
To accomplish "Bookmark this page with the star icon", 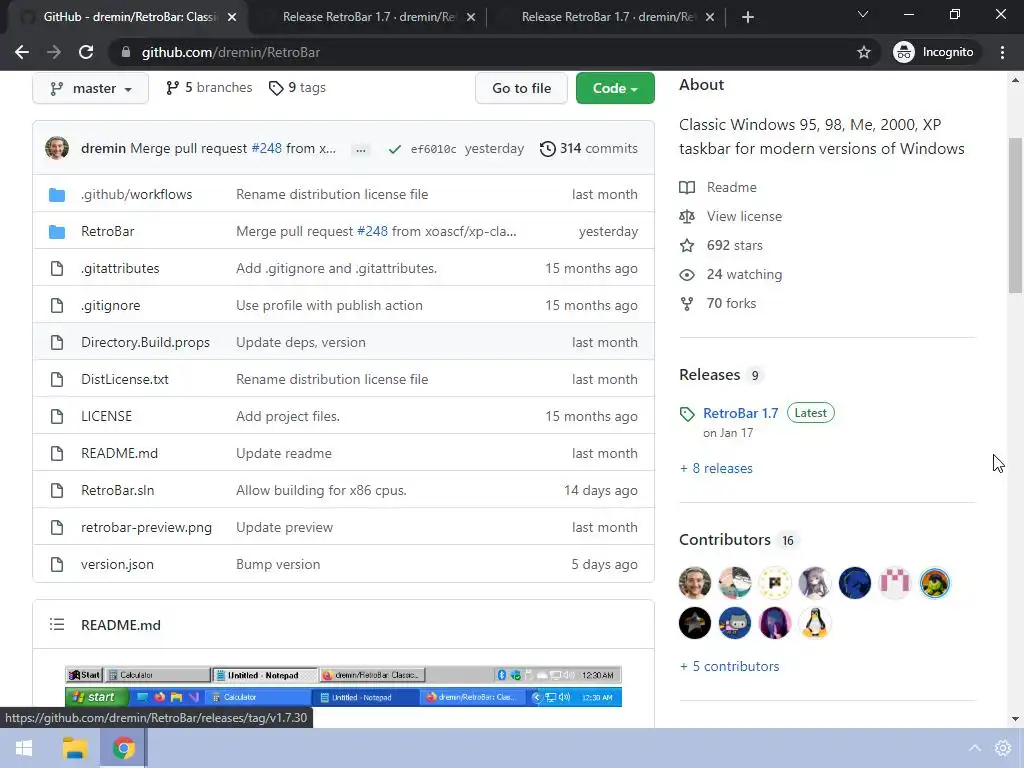I will coord(863,52).
